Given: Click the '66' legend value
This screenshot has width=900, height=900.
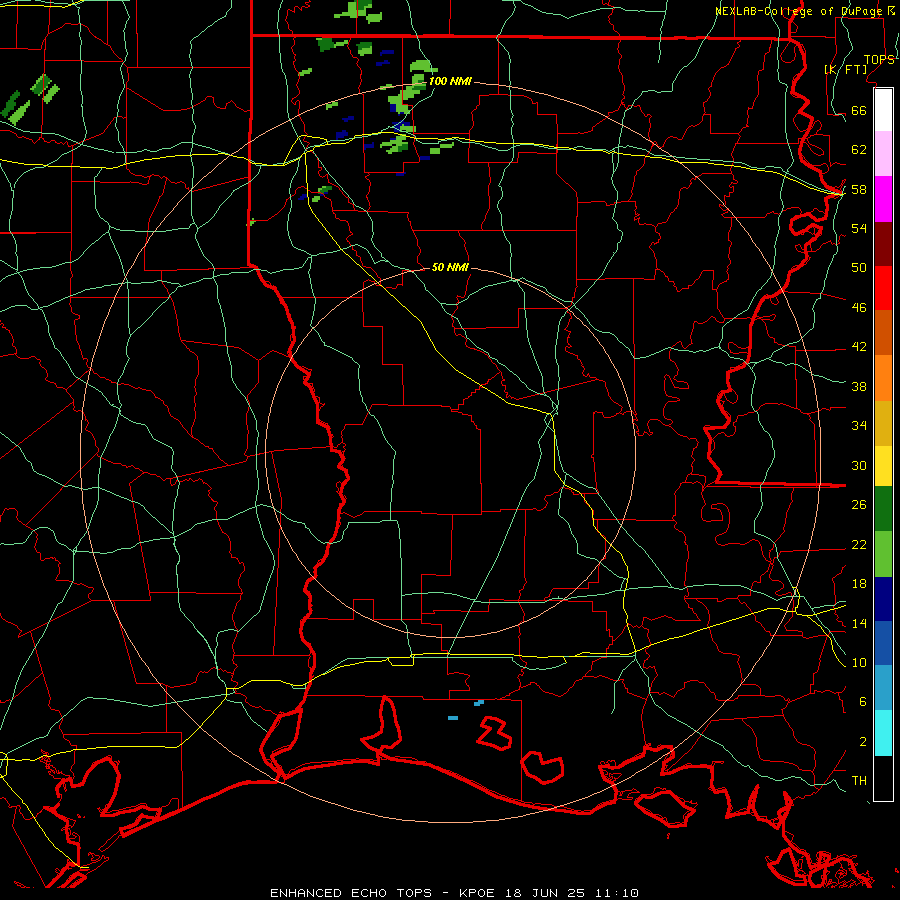Looking at the screenshot, I should 859,110.
